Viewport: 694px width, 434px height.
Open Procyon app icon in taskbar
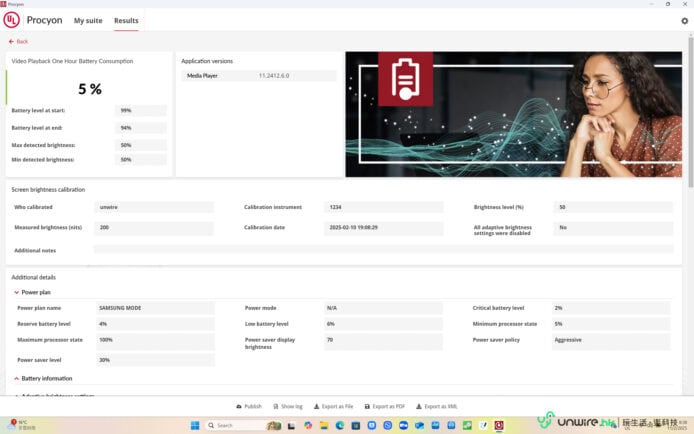click(499, 425)
